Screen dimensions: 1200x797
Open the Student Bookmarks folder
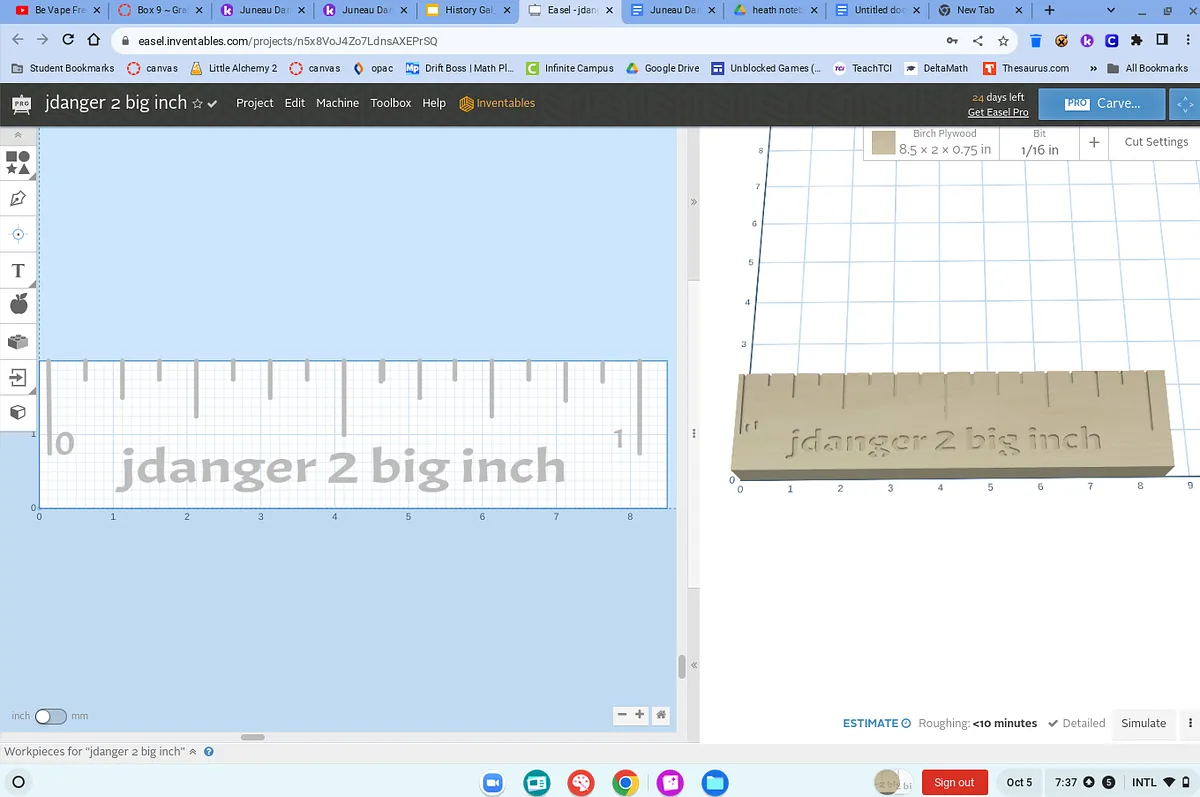click(62, 68)
